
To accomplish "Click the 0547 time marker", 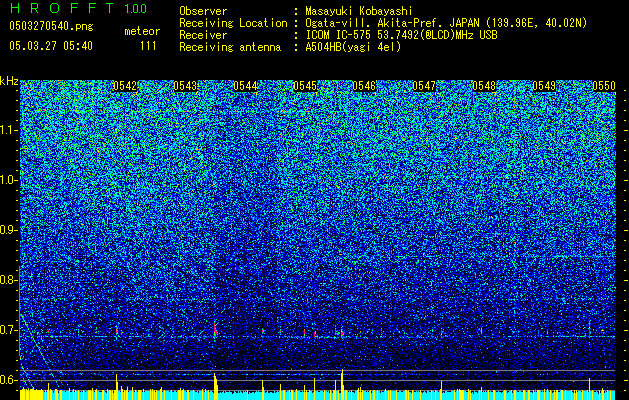I will click(x=424, y=86).
